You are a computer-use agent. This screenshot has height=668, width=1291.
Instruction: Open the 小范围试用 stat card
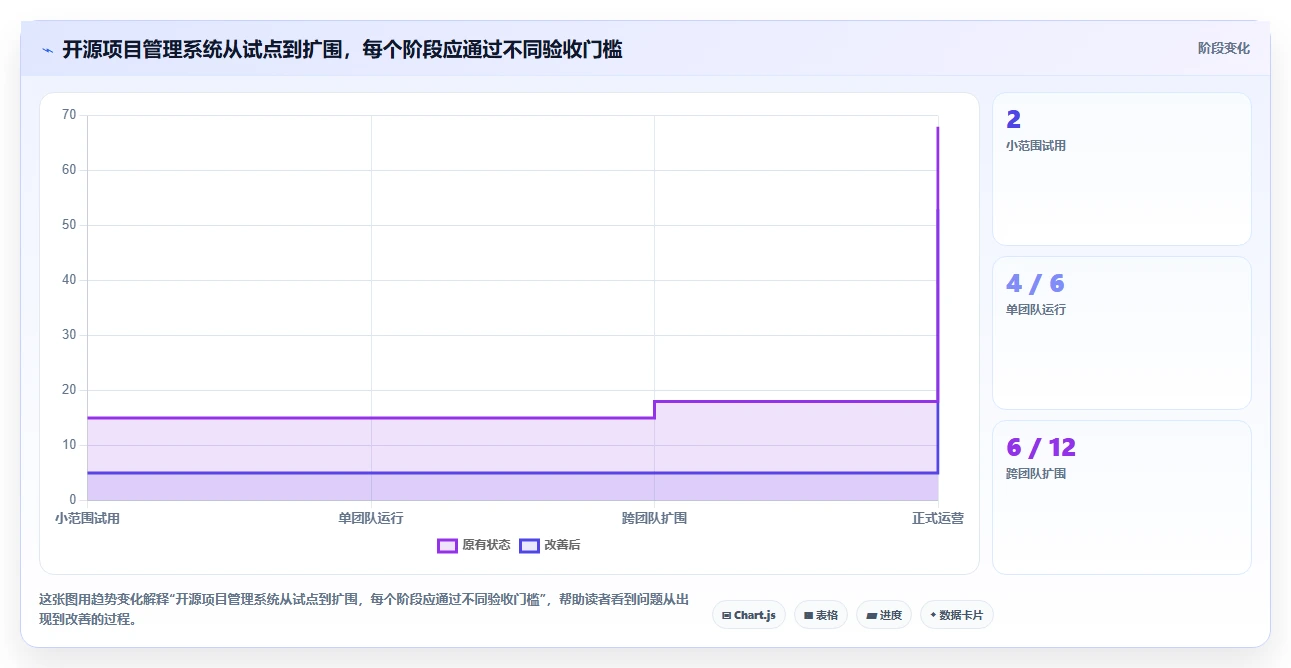(x=1122, y=169)
